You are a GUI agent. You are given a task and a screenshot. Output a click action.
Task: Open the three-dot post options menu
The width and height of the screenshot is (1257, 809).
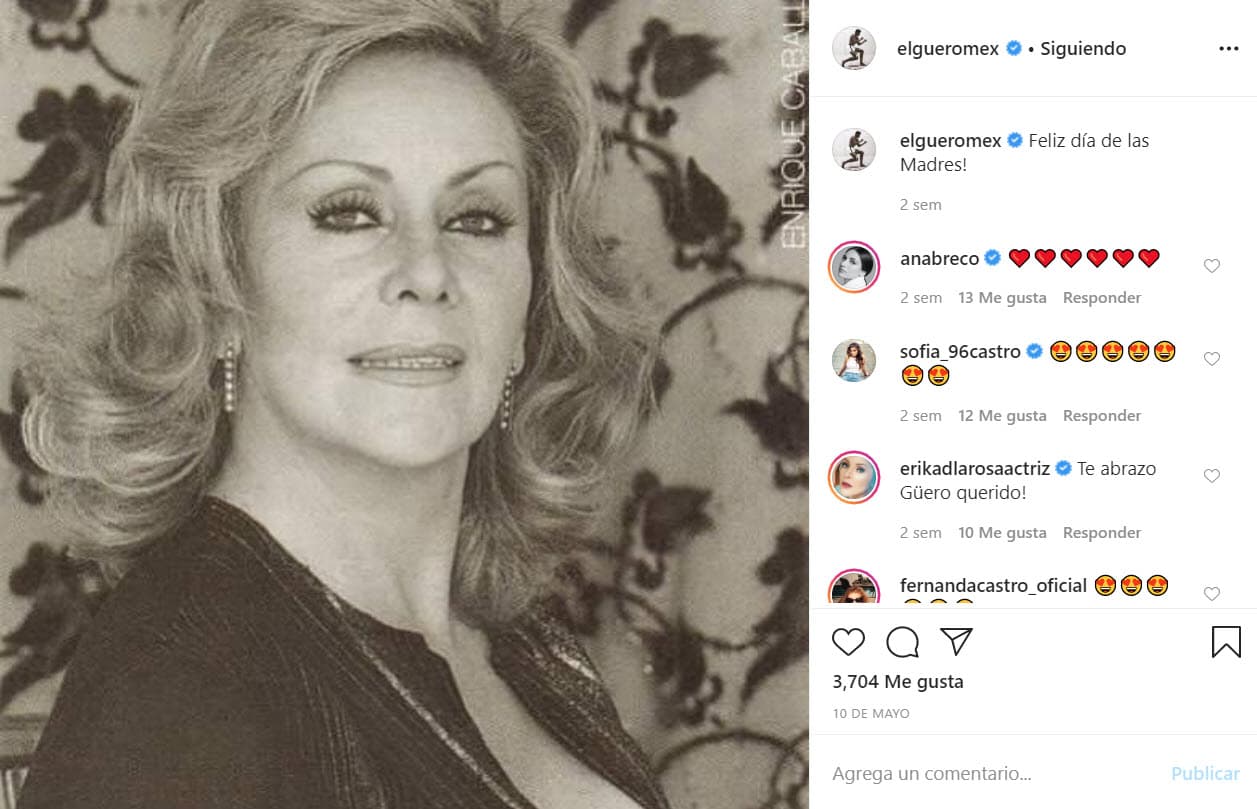point(1228,47)
